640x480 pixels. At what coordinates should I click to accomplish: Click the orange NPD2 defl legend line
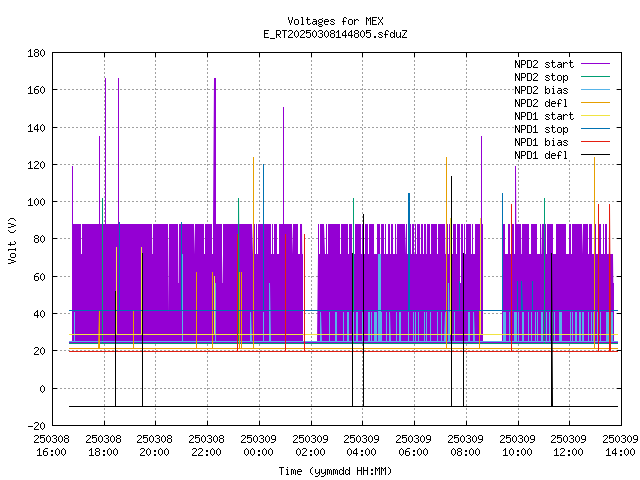(x=595, y=102)
